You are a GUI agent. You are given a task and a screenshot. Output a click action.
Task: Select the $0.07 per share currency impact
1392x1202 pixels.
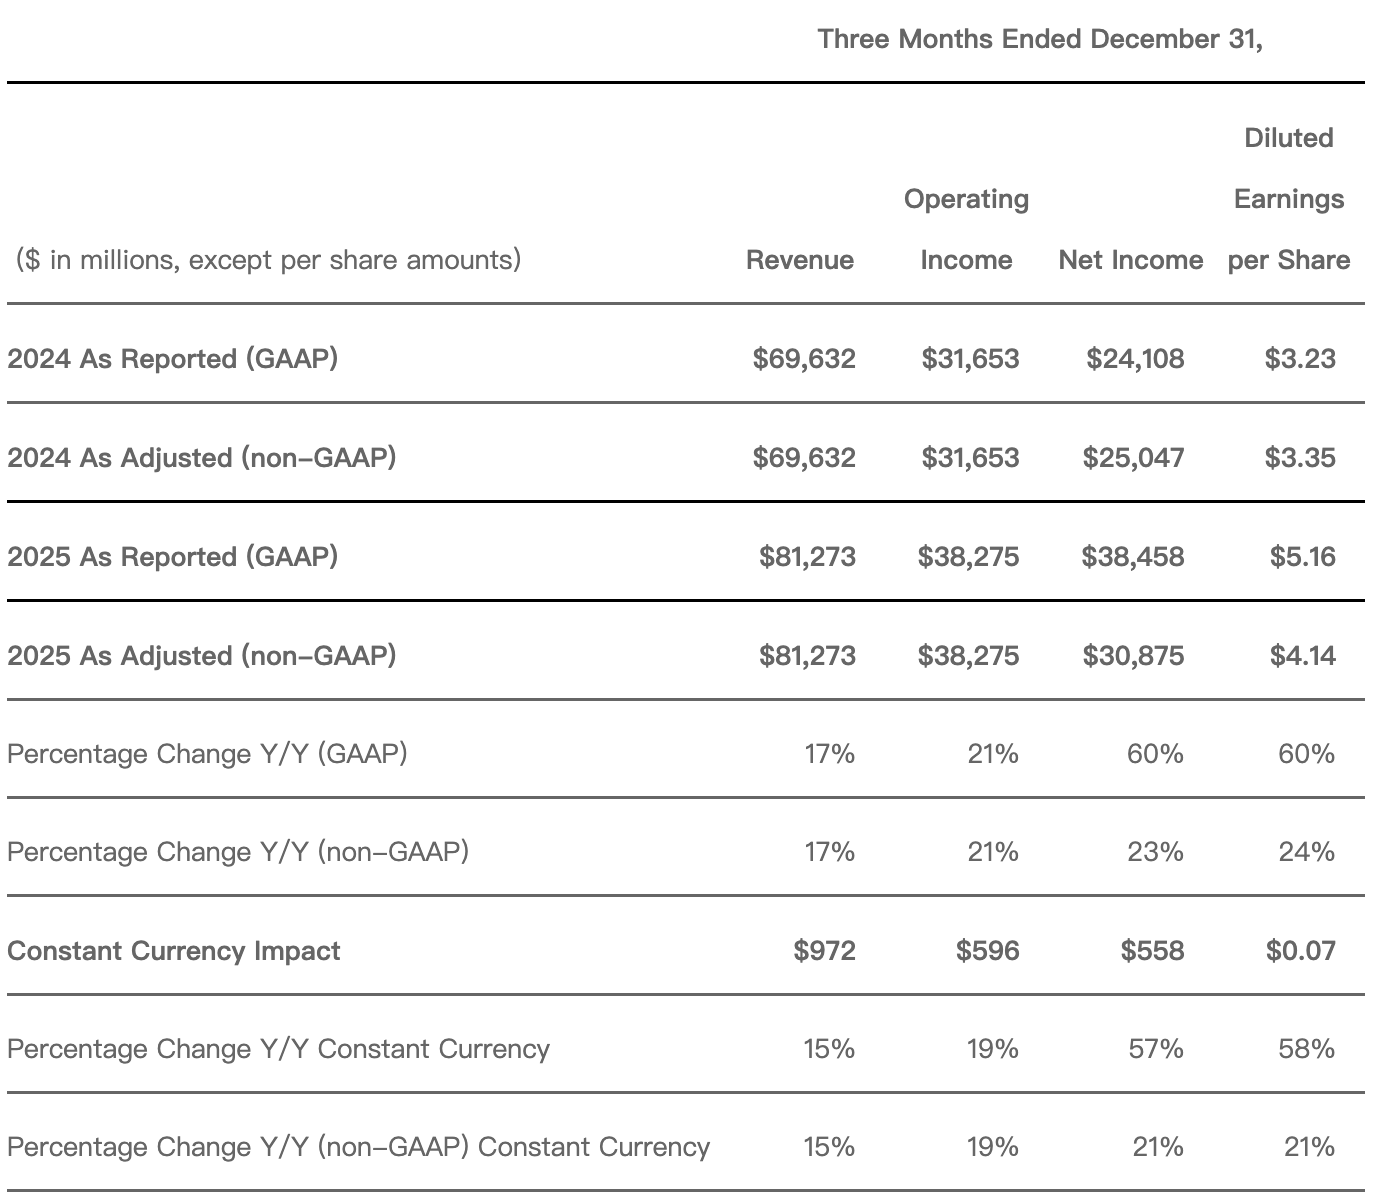pos(1300,950)
